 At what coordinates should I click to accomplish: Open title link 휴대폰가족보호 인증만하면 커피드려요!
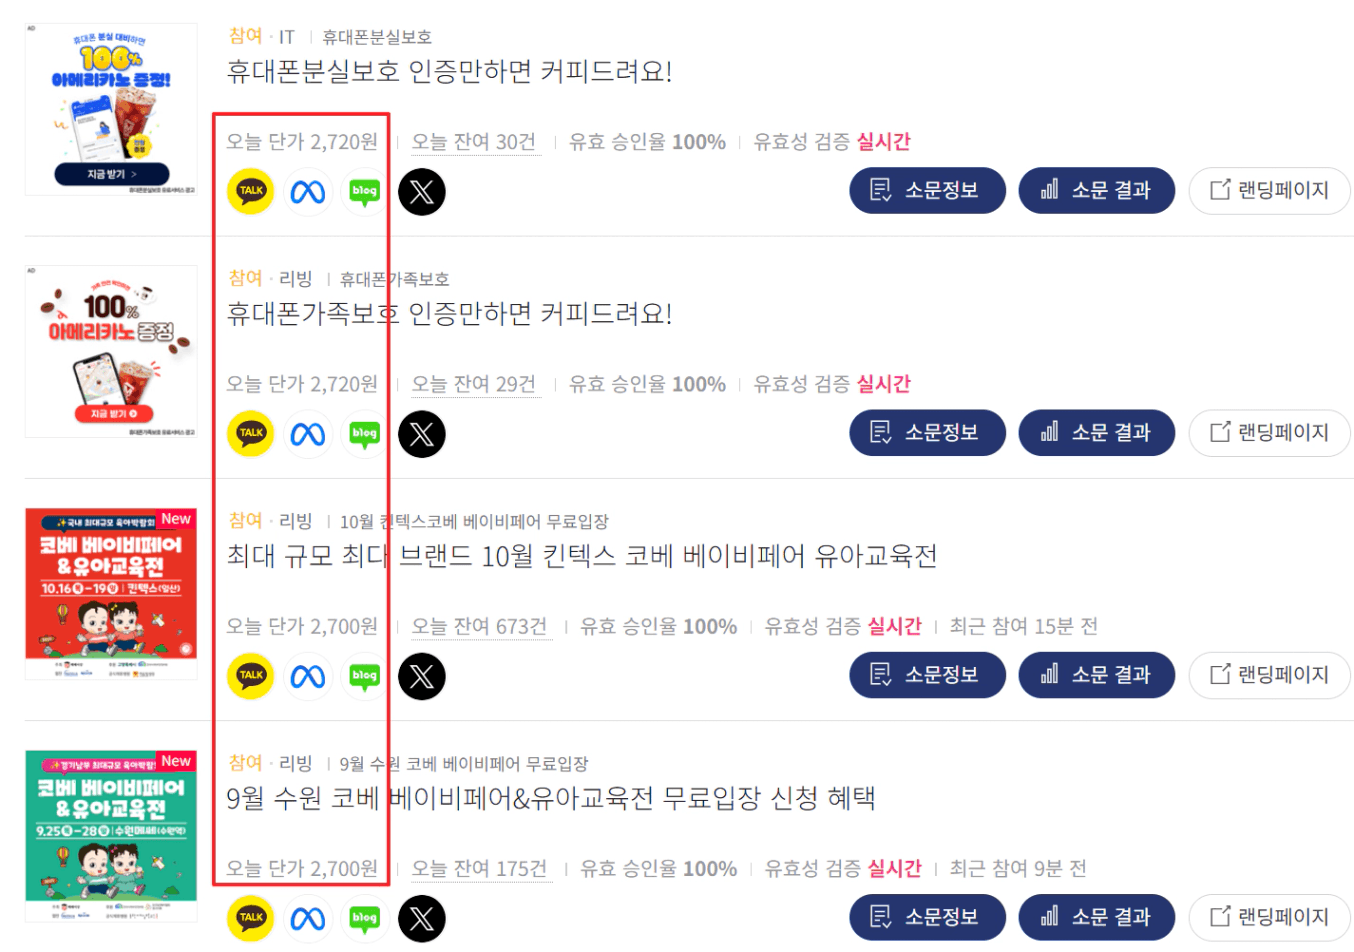449,314
